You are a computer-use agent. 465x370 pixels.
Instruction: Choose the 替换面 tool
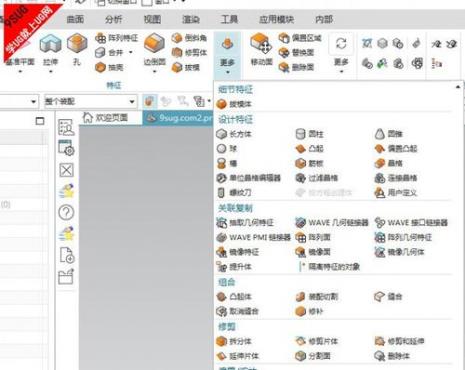click(x=296, y=53)
